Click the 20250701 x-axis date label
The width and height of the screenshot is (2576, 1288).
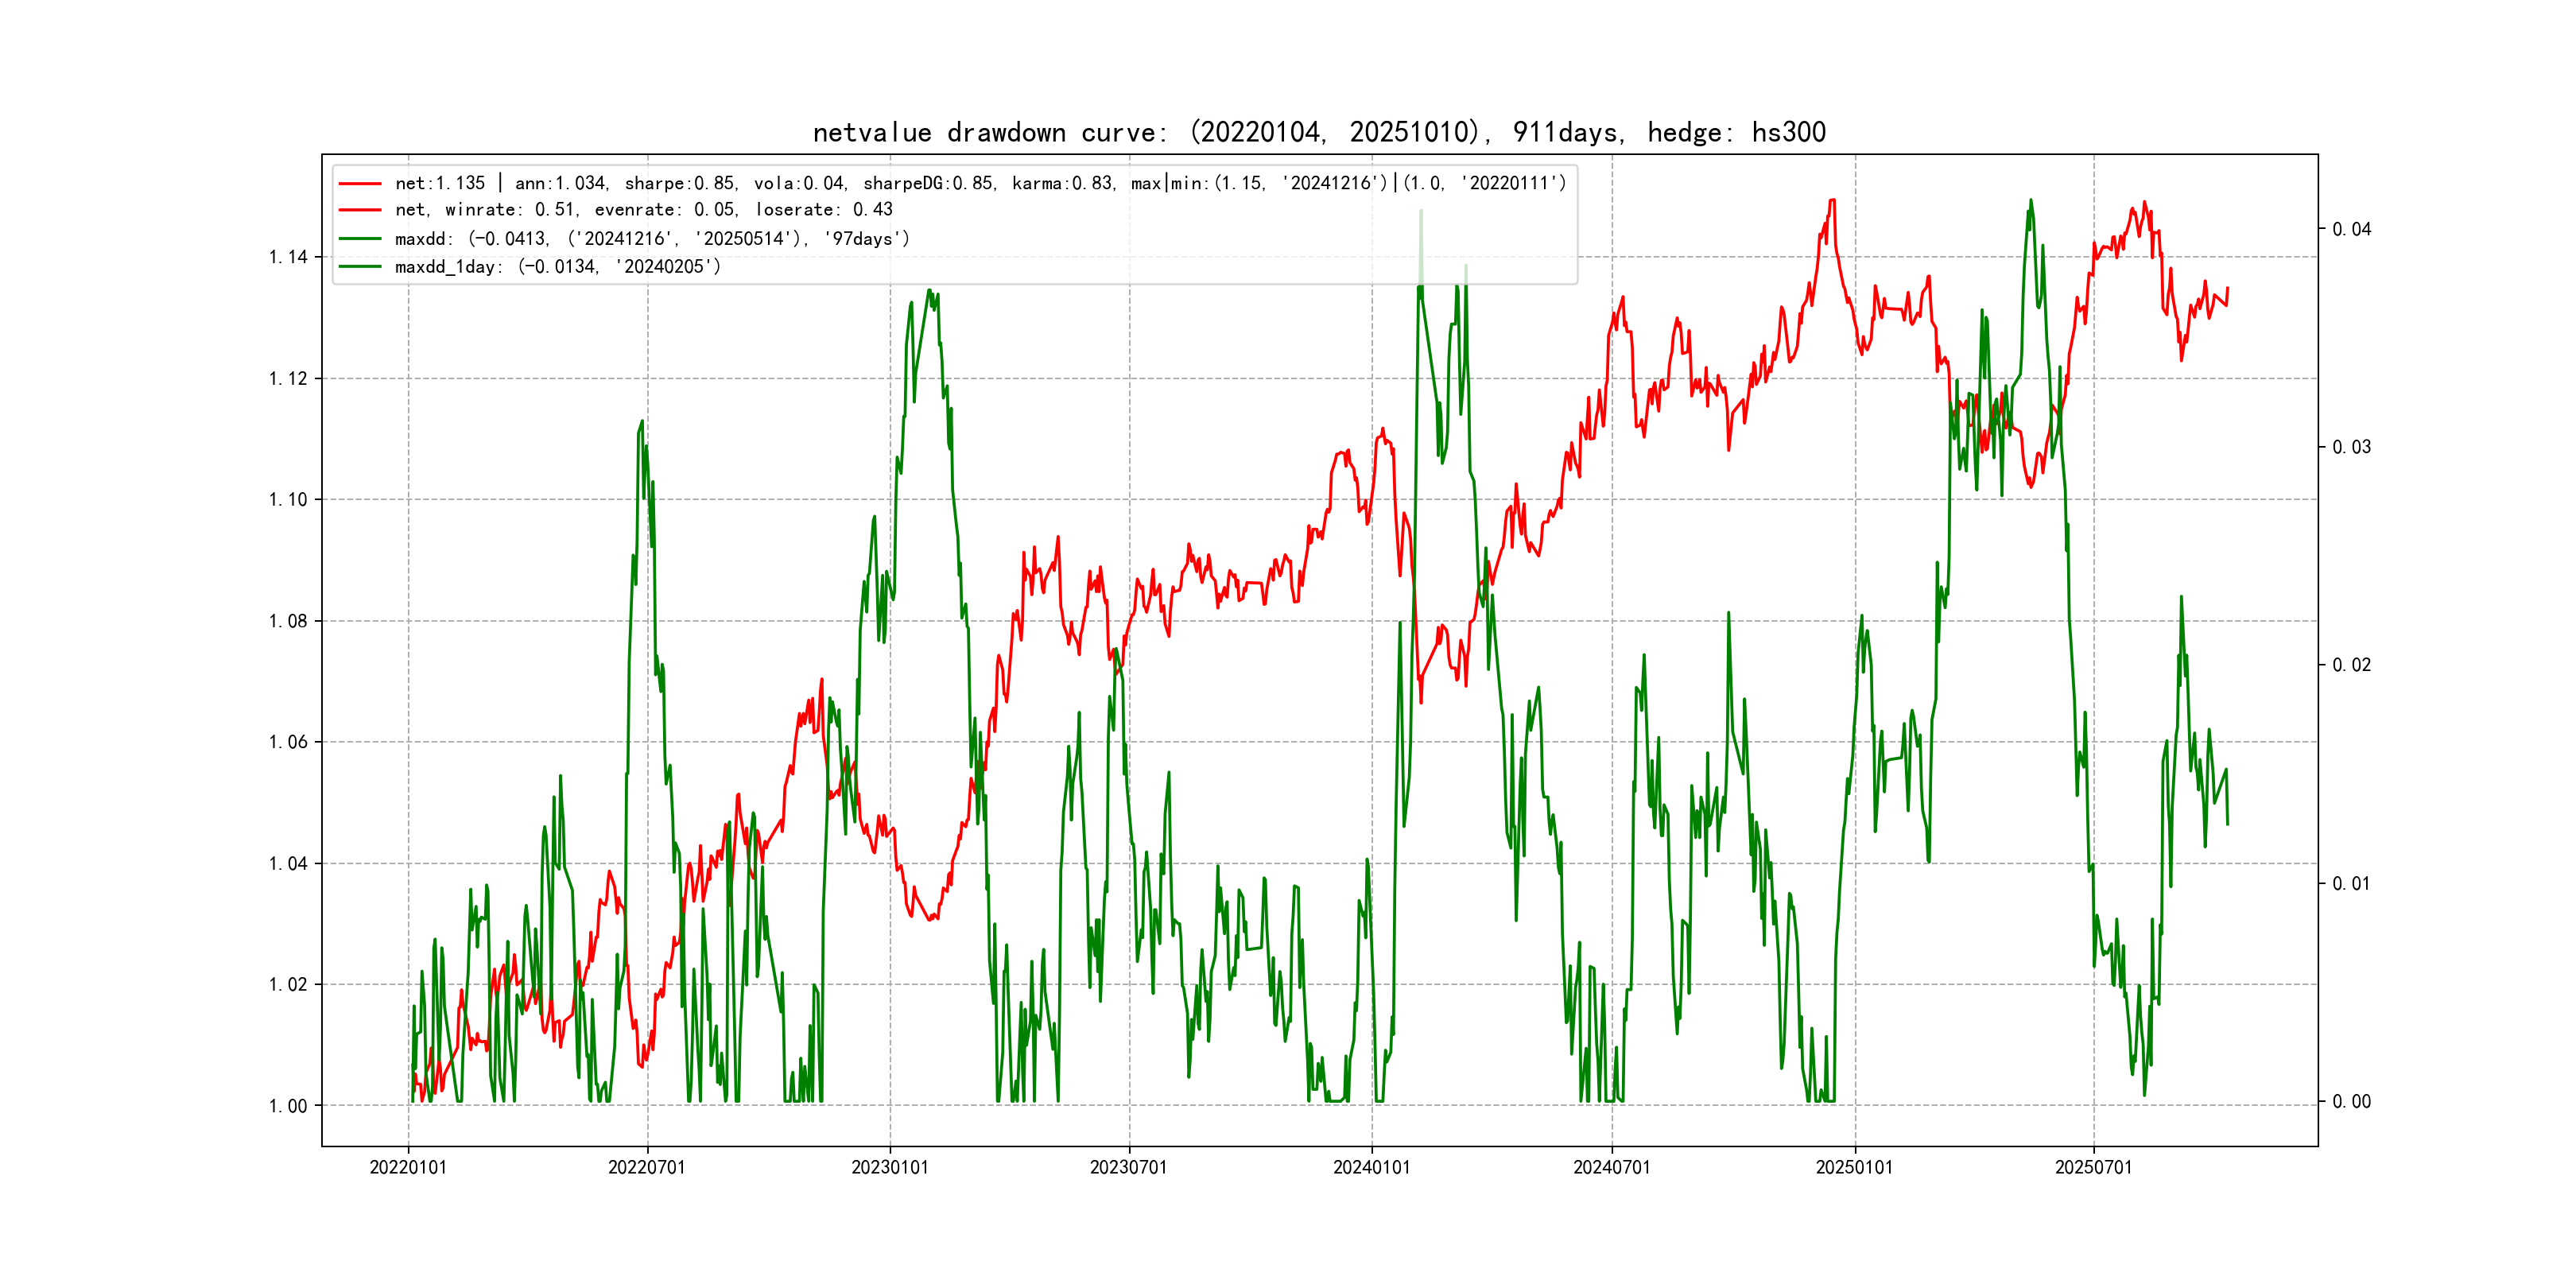[2093, 1167]
